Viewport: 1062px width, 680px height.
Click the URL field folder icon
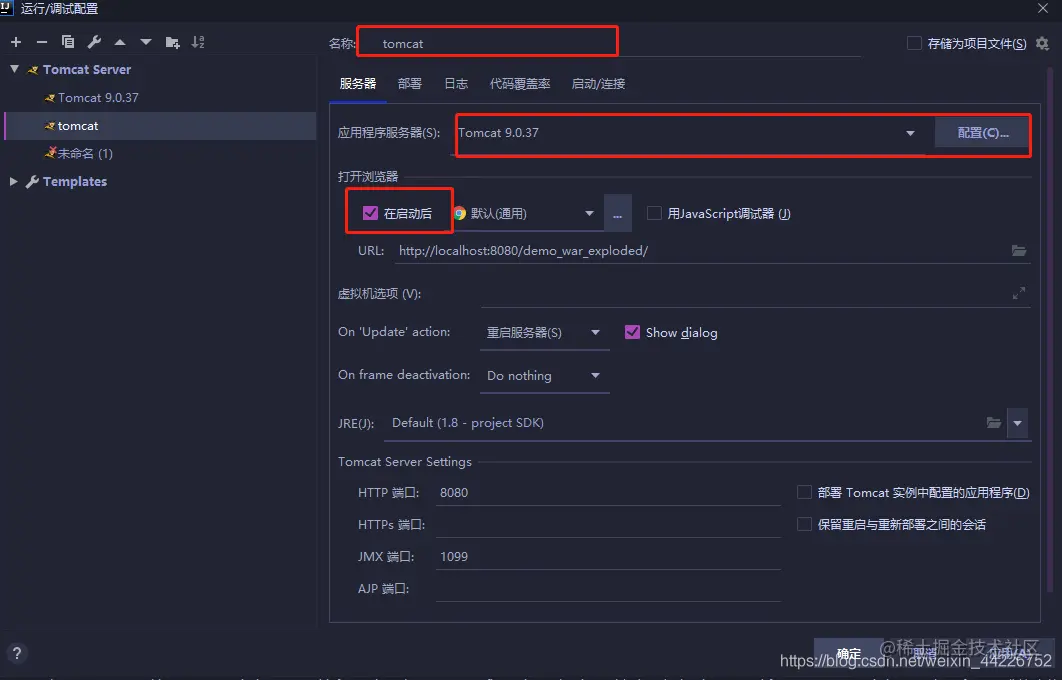click(1019, 250)
